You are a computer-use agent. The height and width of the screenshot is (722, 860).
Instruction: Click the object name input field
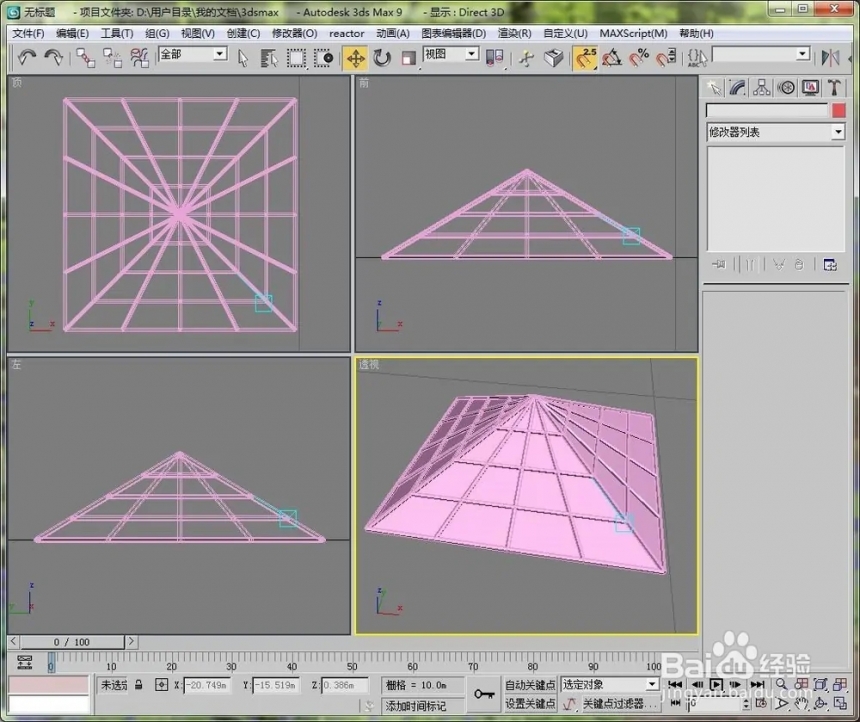[x=767, y=110]
